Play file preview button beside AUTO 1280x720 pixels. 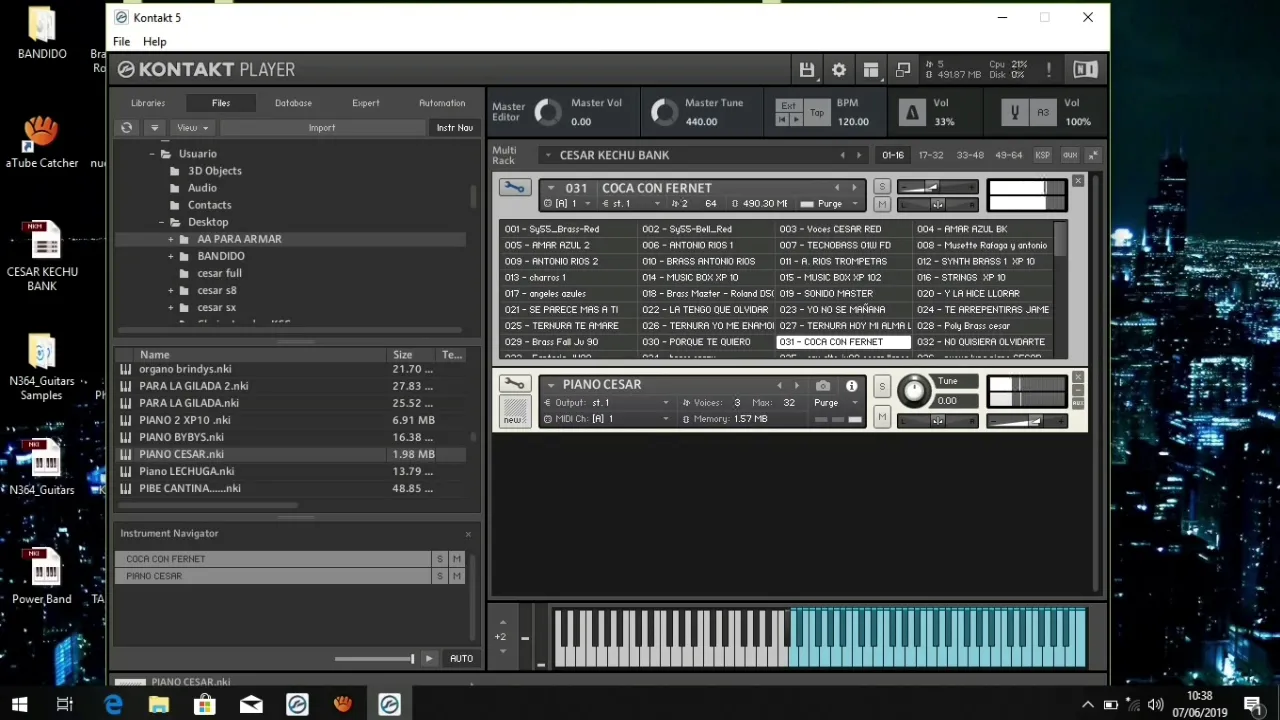428,659
